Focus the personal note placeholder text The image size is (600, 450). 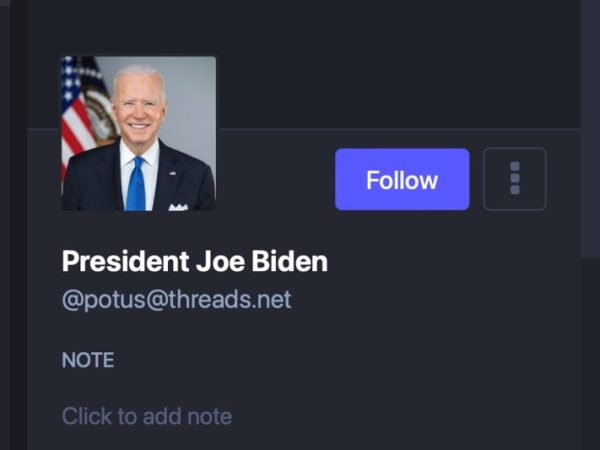(x=147, y=416)
